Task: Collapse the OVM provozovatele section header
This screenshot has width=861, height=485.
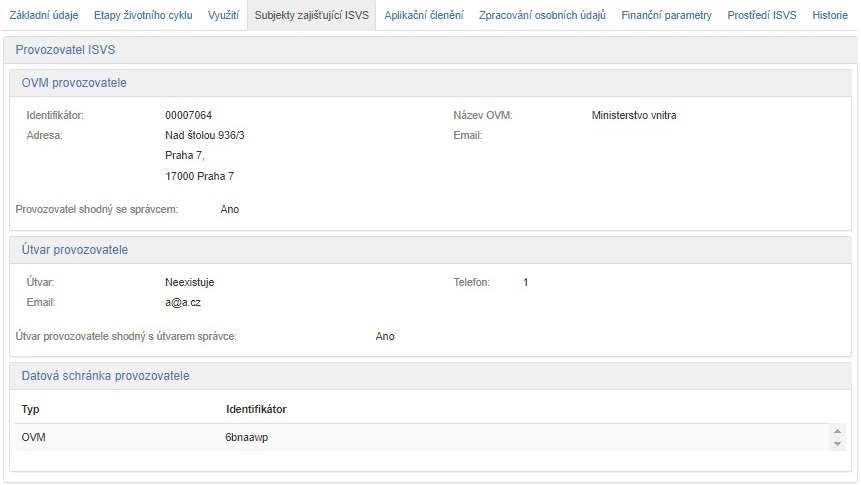Action: click(x=74, y=82)
